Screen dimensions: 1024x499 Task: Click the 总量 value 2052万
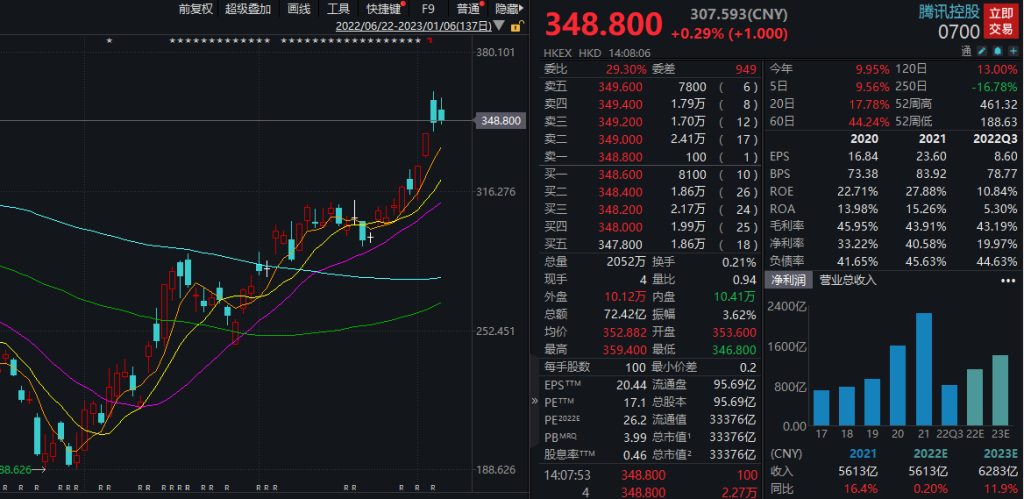coord(626,263)
